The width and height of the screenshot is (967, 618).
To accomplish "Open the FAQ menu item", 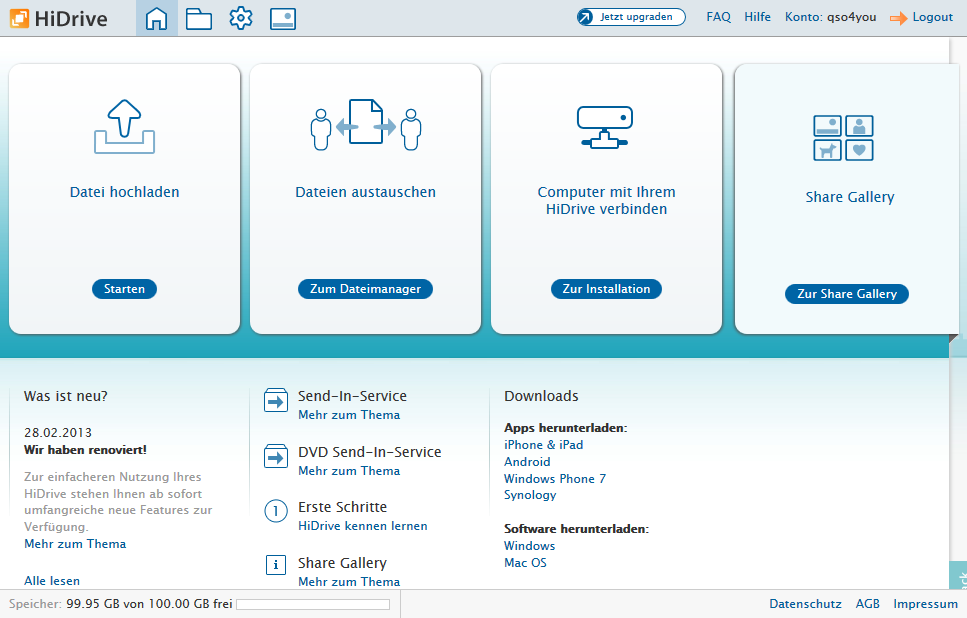I will (x=718, y=17).
